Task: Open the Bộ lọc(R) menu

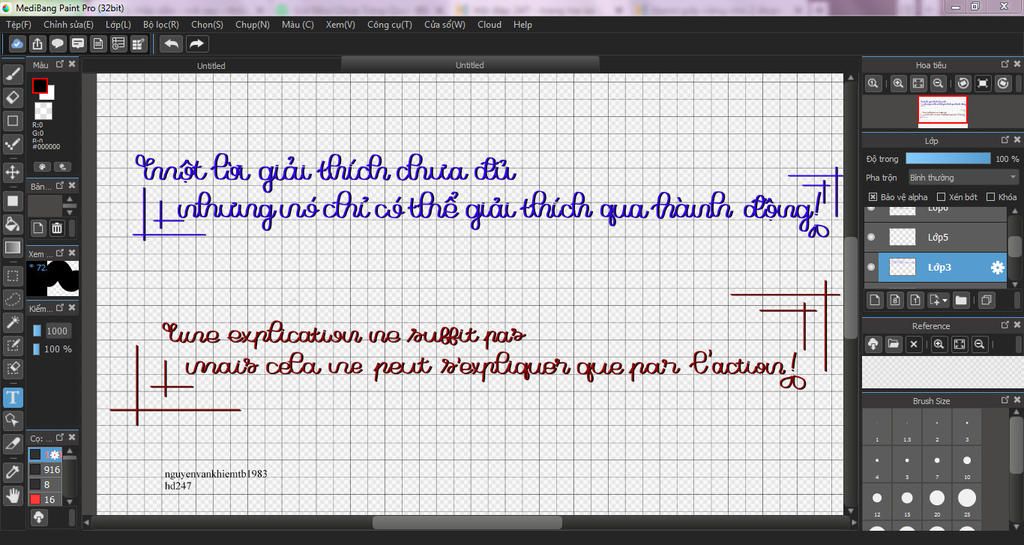Action: click(x=161, y=25)
